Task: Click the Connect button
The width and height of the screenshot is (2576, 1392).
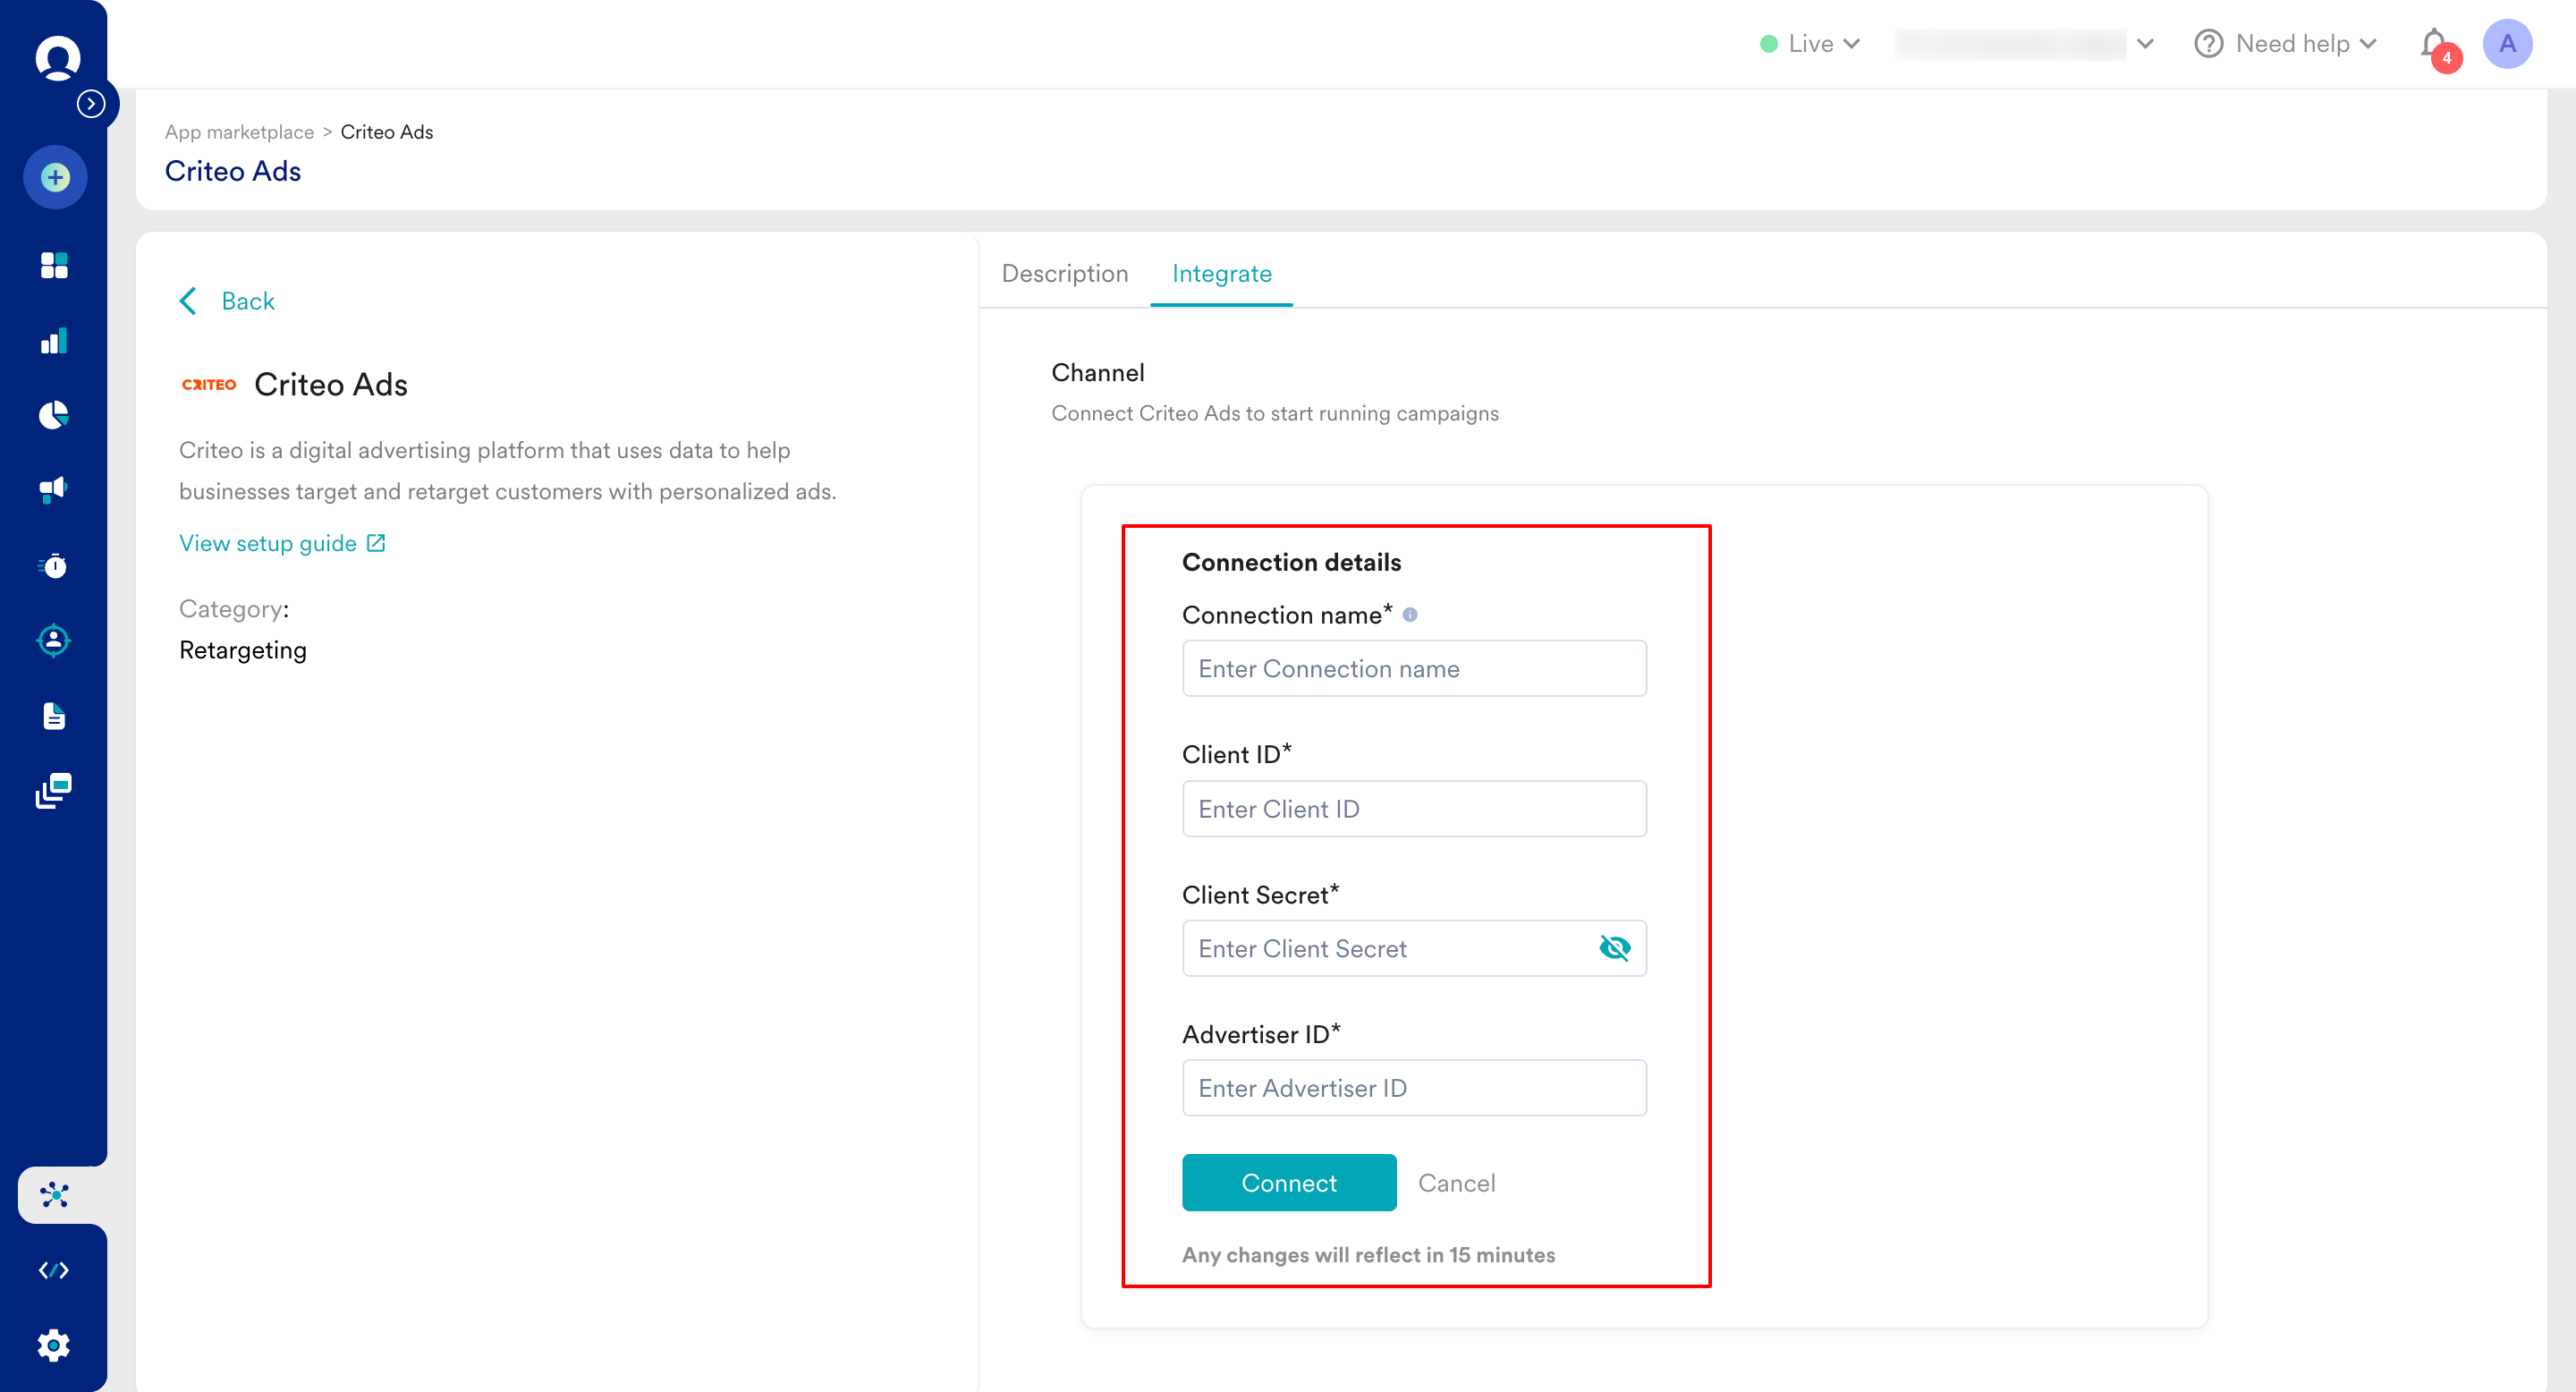Action: tap(1289, 1183)
